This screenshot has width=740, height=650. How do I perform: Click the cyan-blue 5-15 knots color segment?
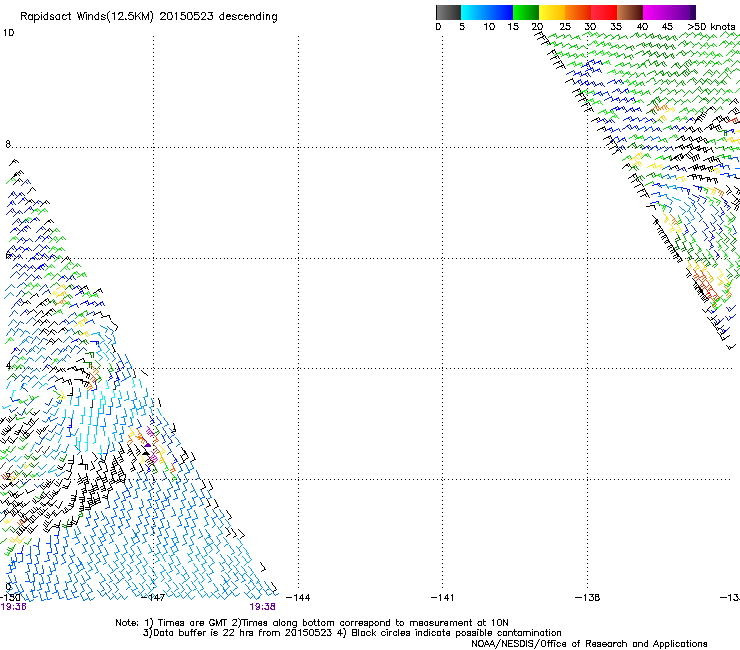point(487,12)
